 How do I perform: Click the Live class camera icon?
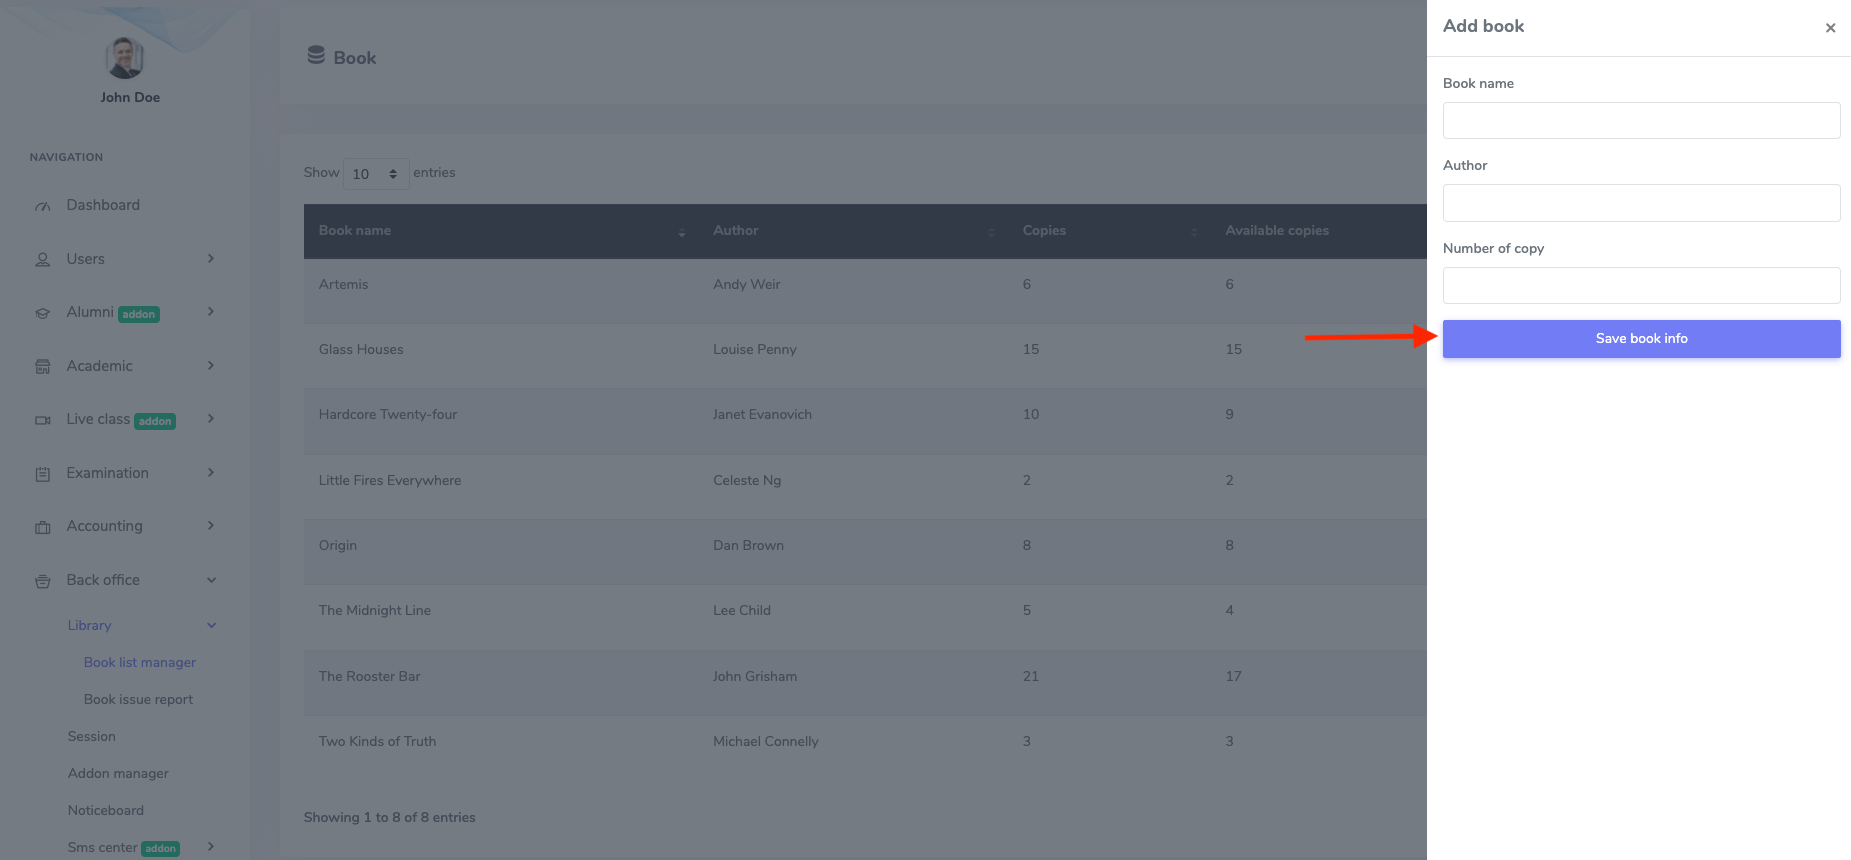(x=43, y=420)
